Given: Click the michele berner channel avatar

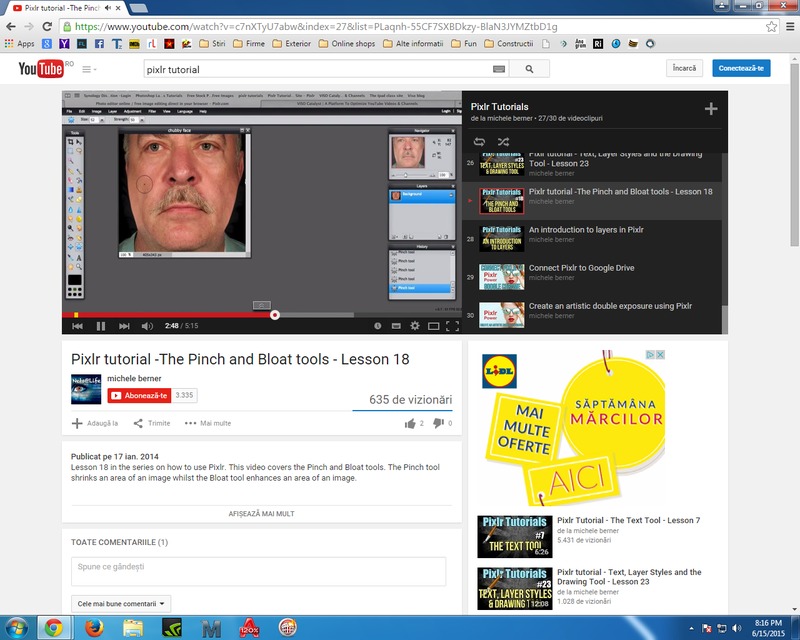Looking at the screenshot, I should tap(86, 389).
